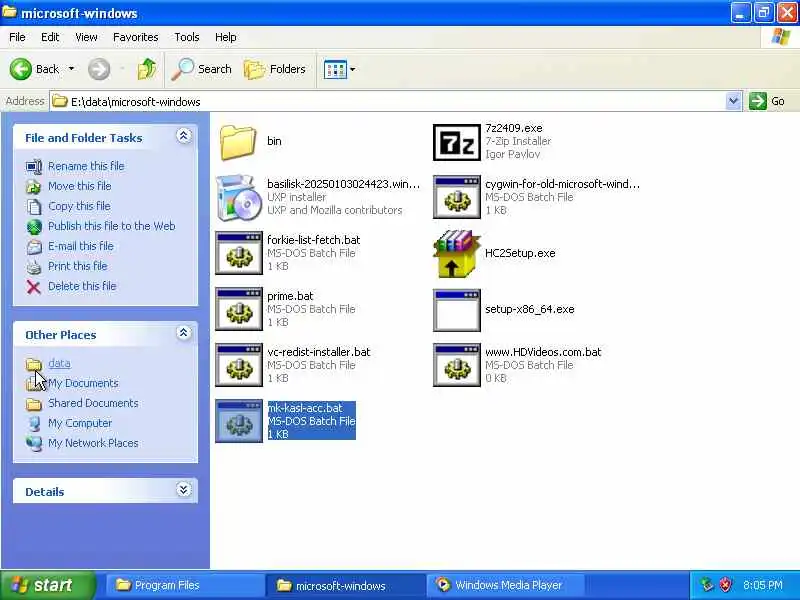Image resolution: width=800 pixels, height=600 pixels.
Task: Select the www.HDVideos.com.bat icon
Action: click(457, 366)
